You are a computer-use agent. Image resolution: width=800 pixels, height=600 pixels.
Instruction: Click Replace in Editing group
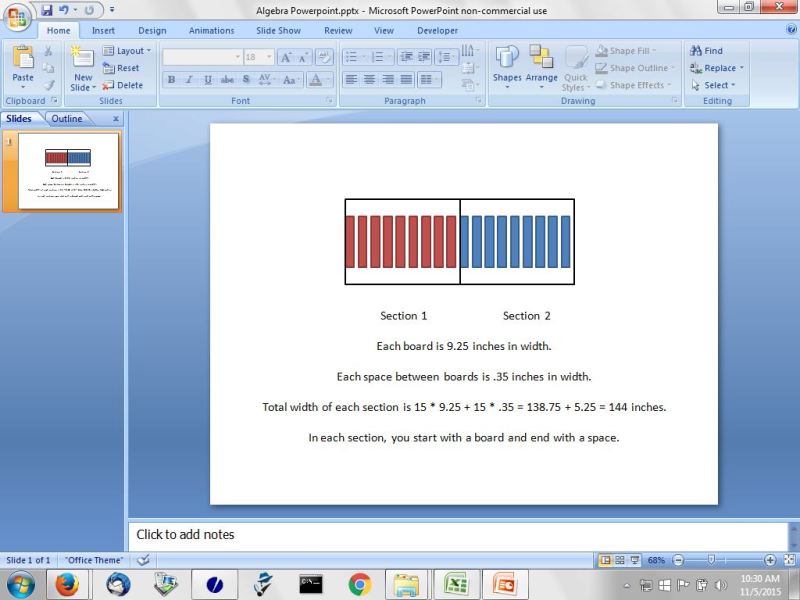(x=716, y=68)
